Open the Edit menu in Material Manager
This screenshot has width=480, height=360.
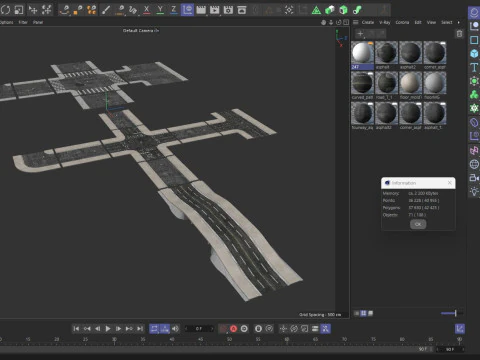(x=418, y=22)
